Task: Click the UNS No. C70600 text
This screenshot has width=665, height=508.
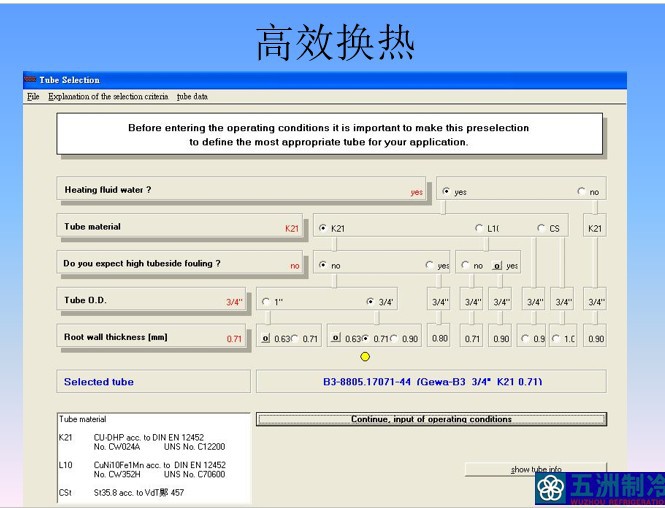Action: tap(195, 474)
